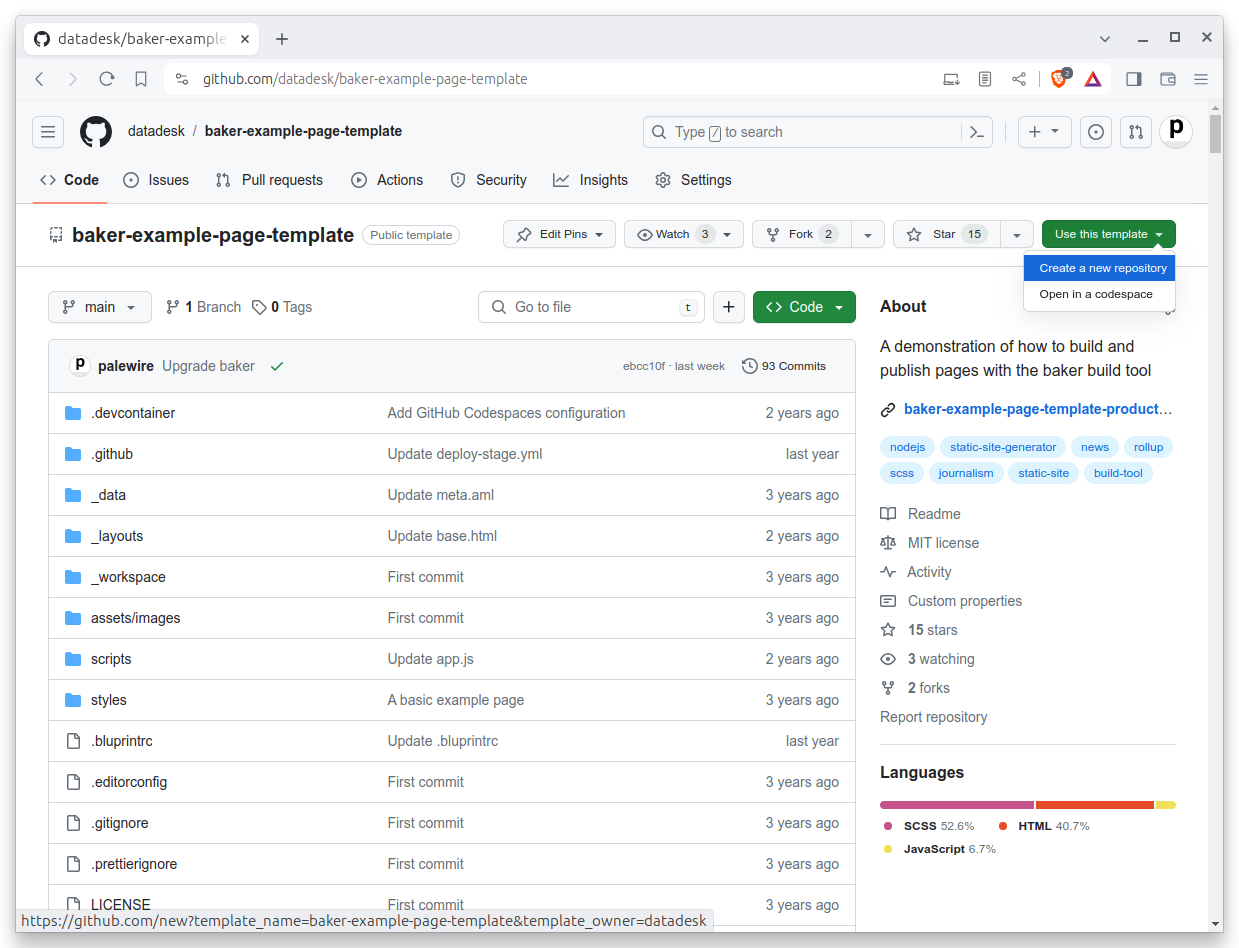1239x948 pixels.
Task: Open the pull requests icon in header
Action: point(1136,132)
